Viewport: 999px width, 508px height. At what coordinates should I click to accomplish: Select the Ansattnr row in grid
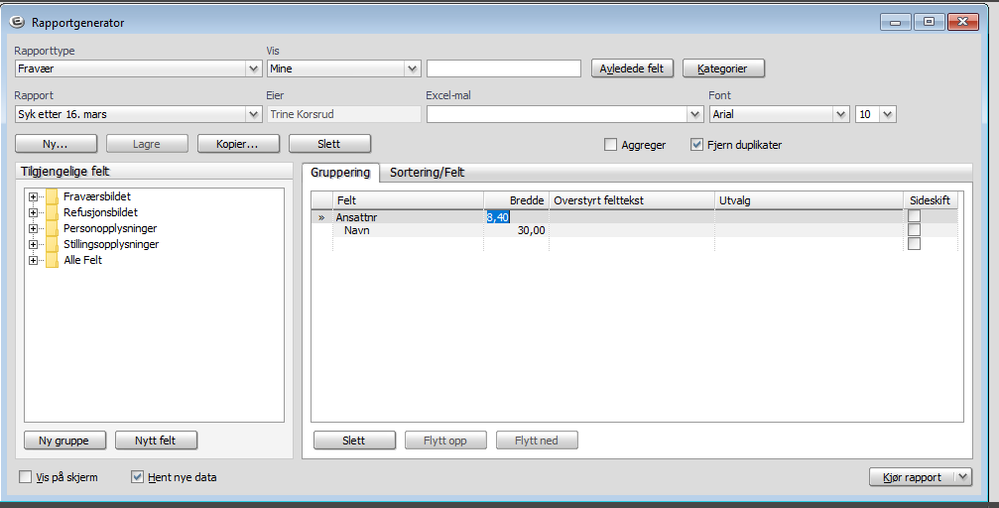(634, 217)
